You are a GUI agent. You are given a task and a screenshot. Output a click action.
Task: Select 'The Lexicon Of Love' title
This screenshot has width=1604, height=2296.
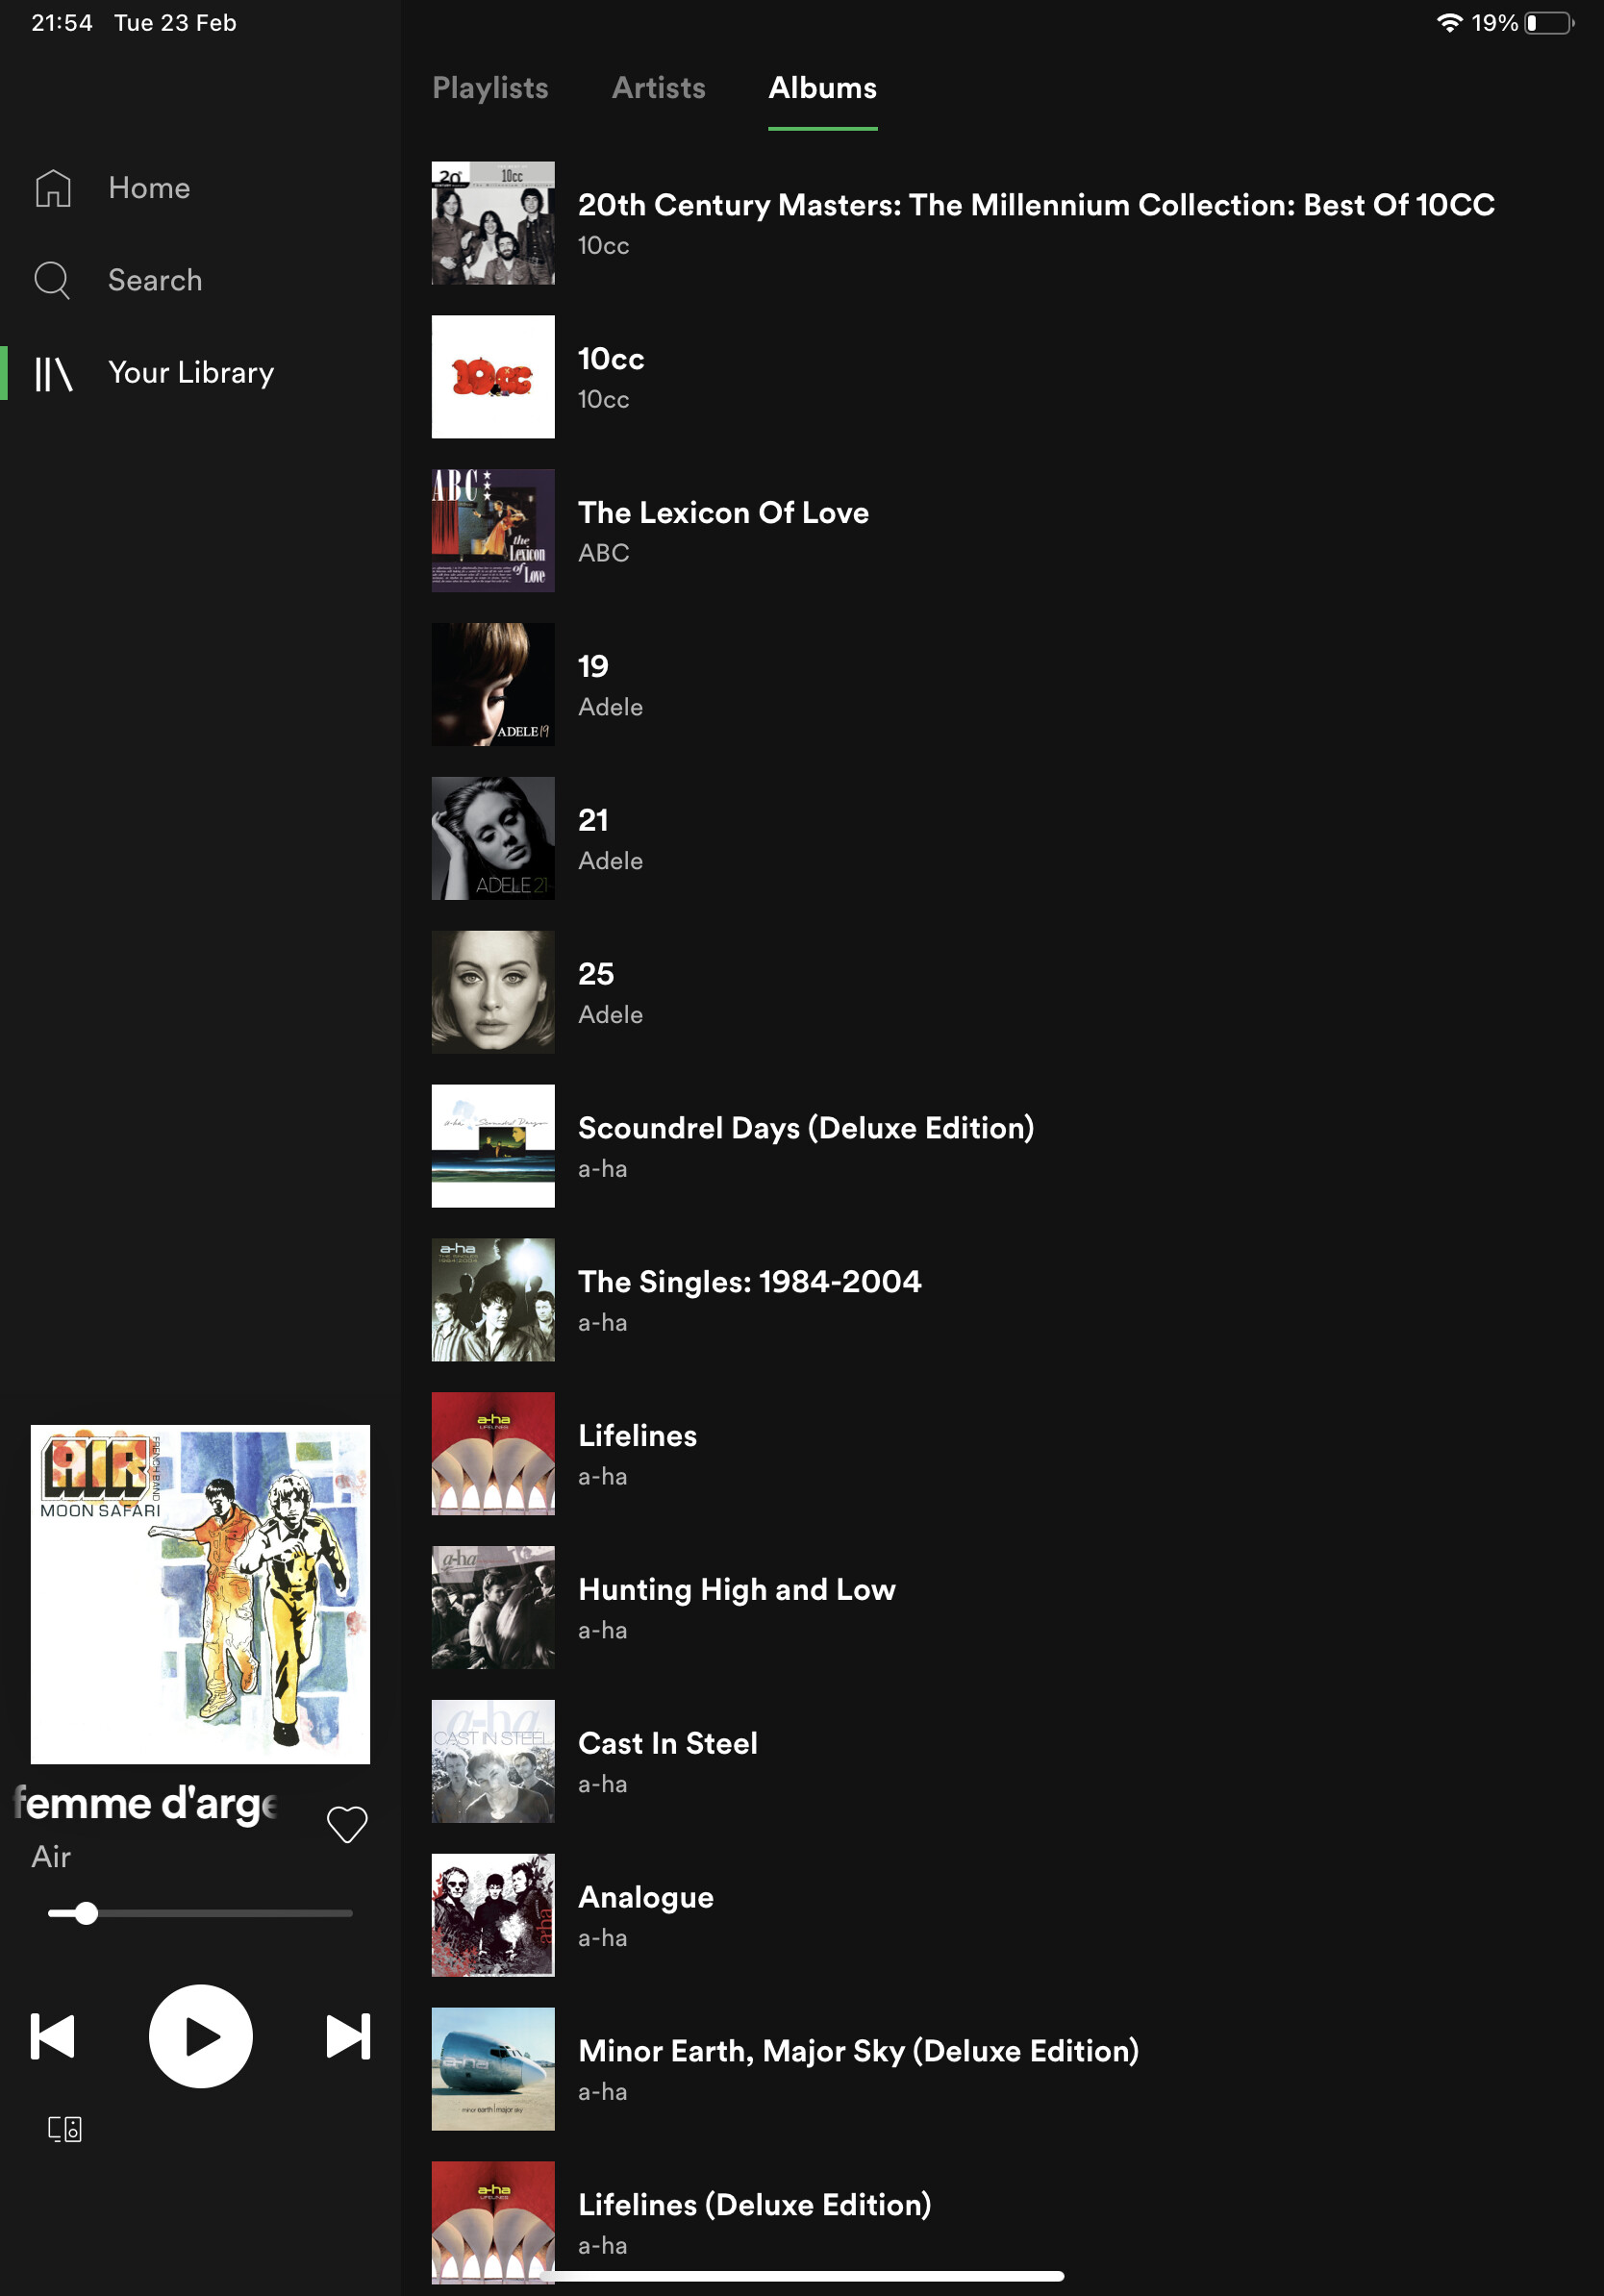tap(723, 513)
